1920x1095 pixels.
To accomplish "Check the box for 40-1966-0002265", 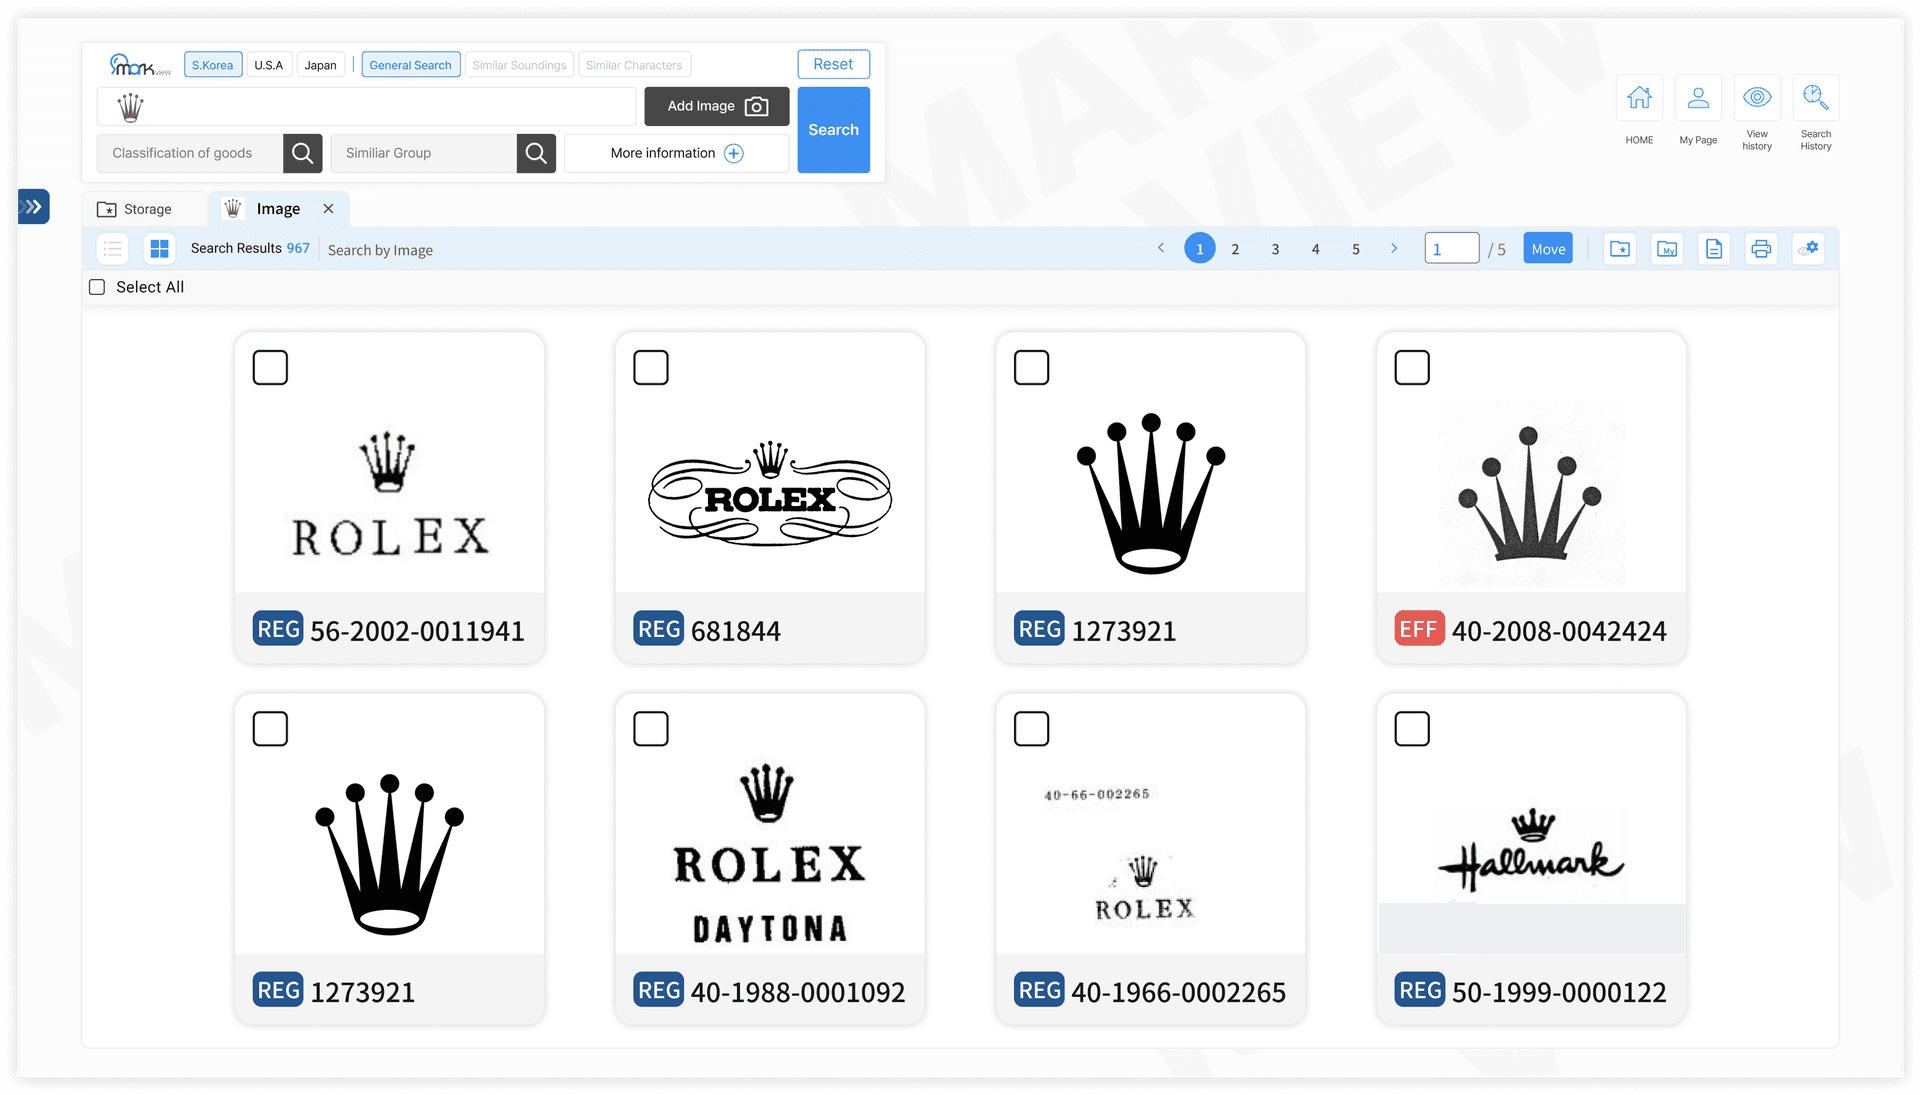I will click(1031, 728).
